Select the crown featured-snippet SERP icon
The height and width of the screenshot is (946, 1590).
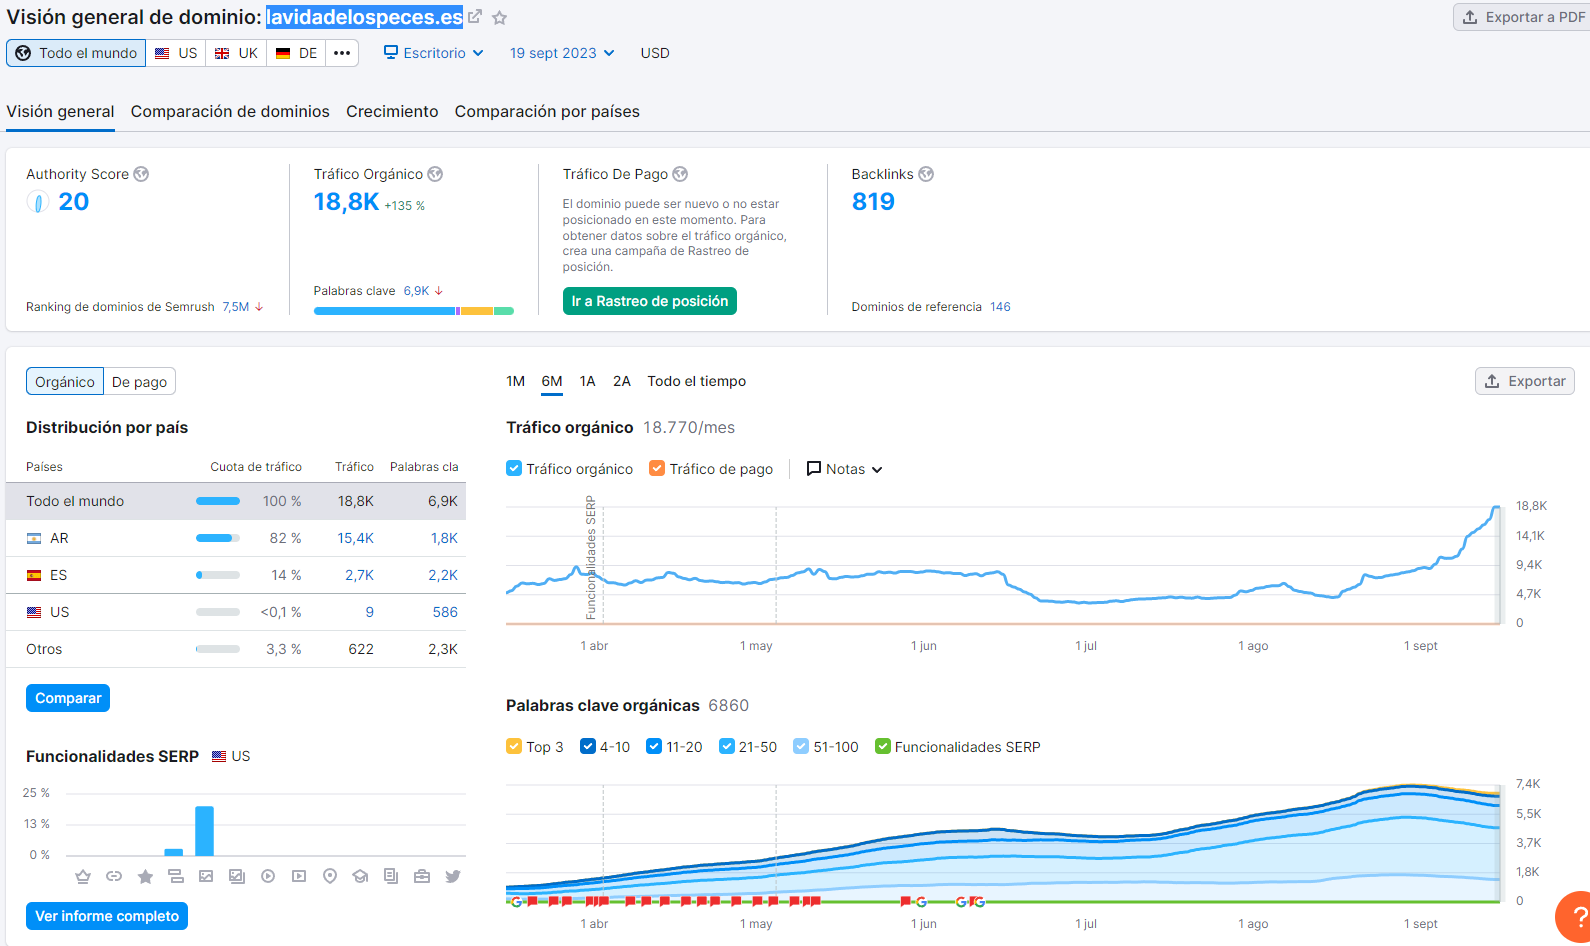83,876
